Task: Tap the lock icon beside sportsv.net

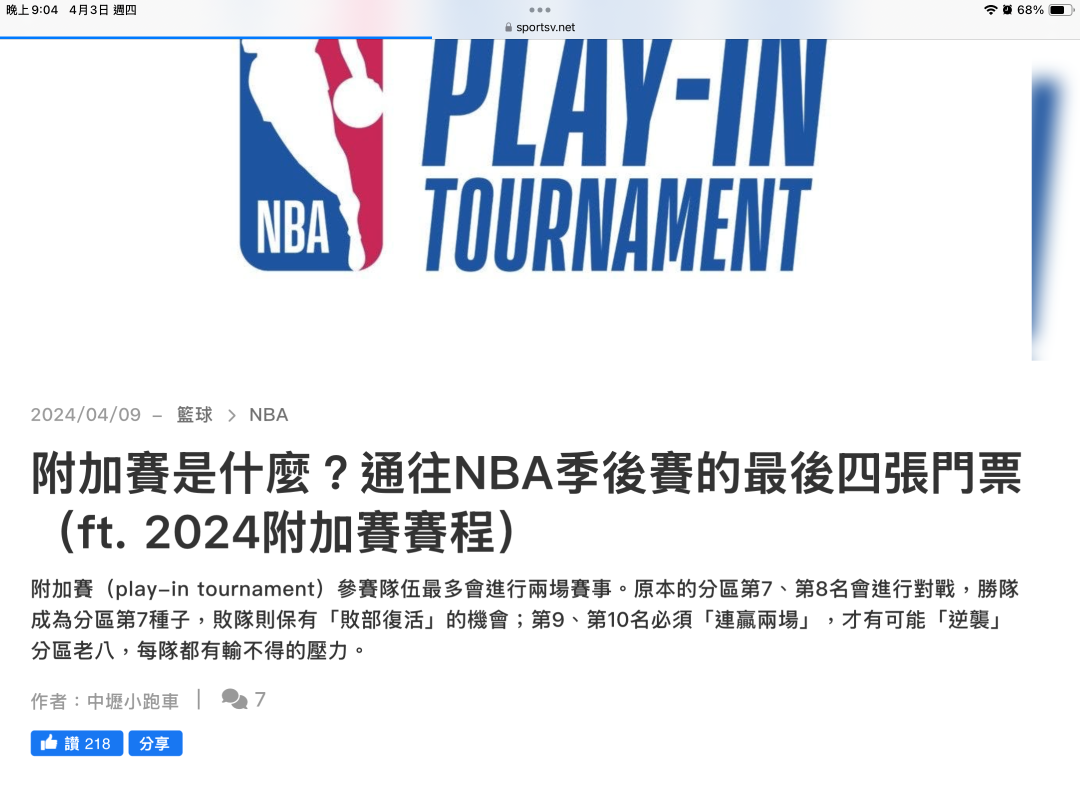Action: tap(508, 28)
